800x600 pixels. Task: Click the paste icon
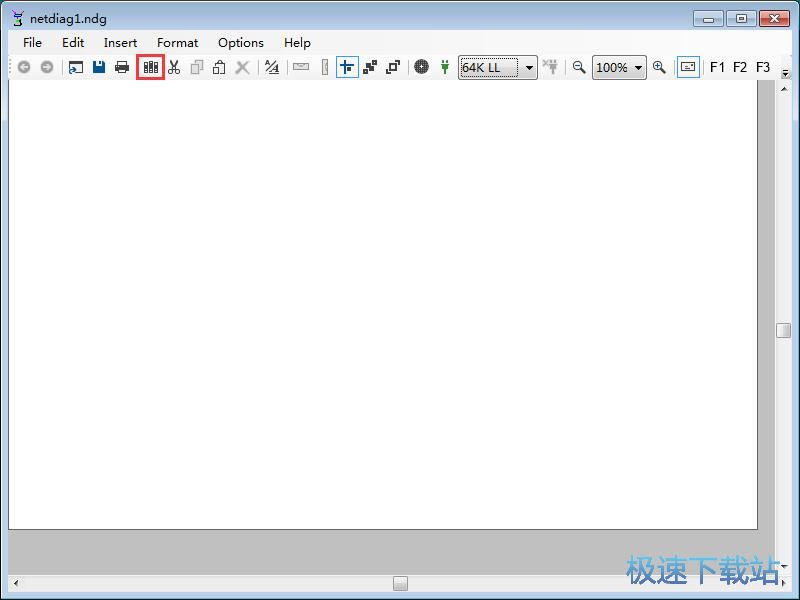219,67
